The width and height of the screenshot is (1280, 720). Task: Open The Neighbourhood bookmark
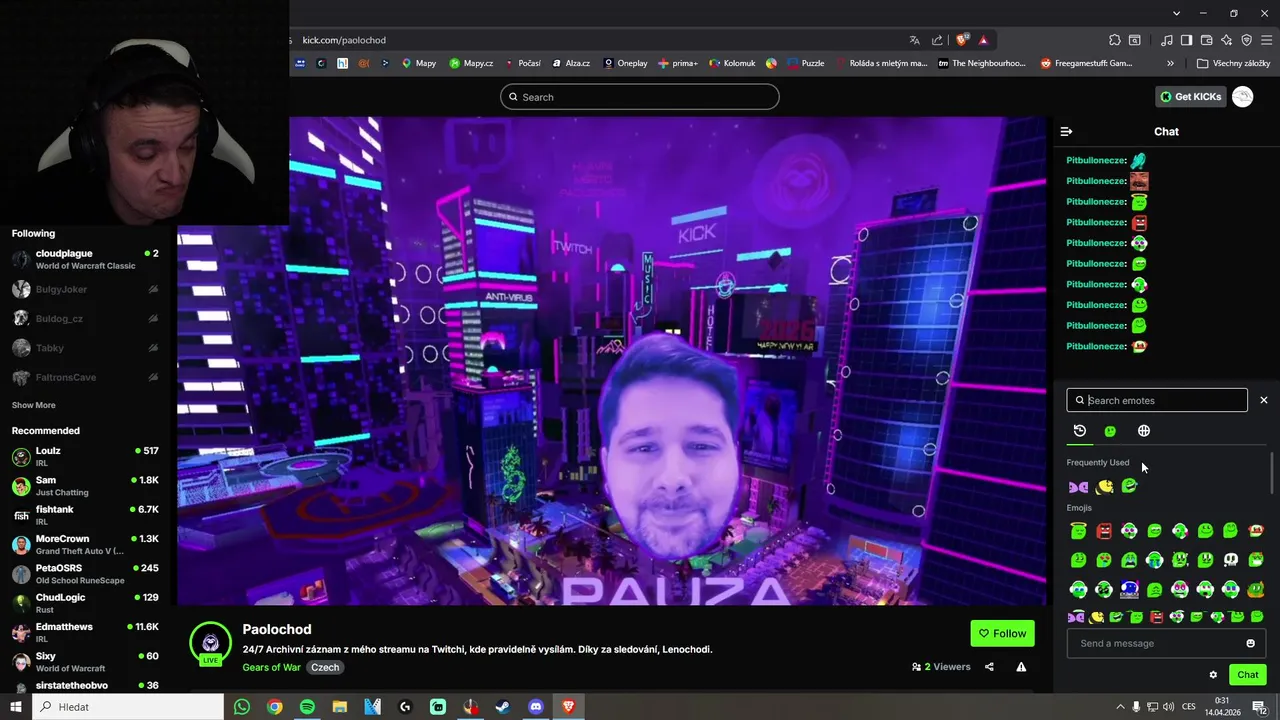coord(982,63)
